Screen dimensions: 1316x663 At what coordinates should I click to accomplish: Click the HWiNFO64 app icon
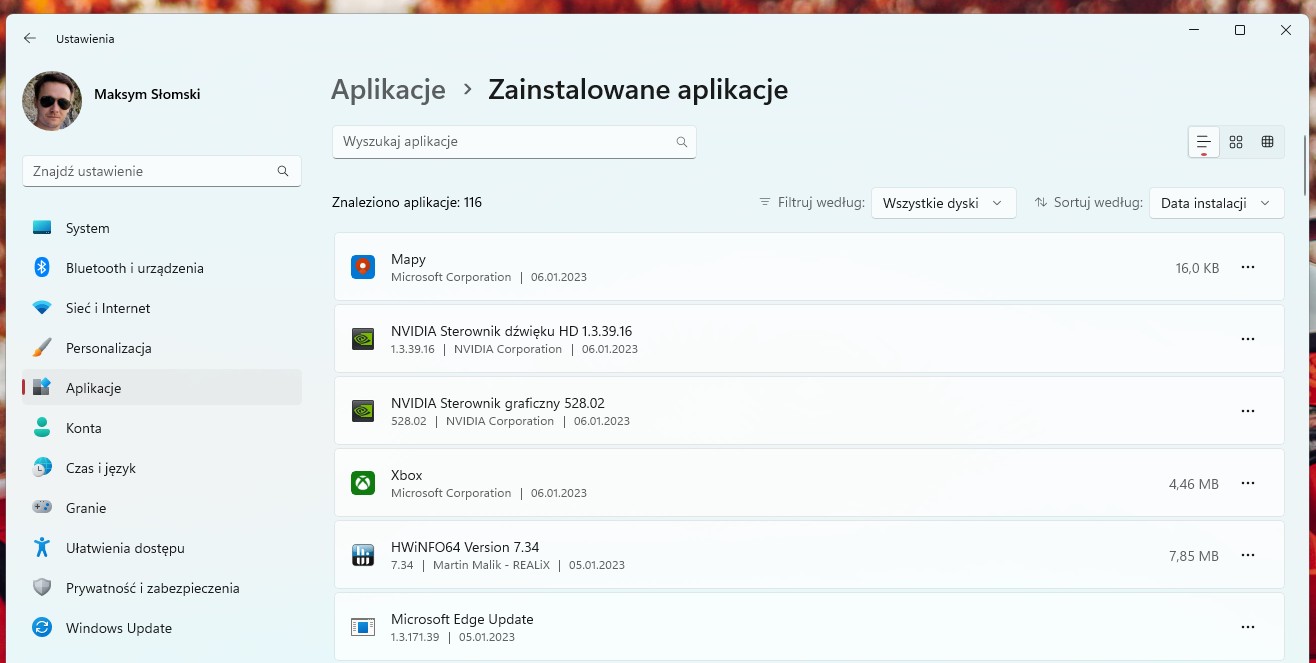coord(362,555)
